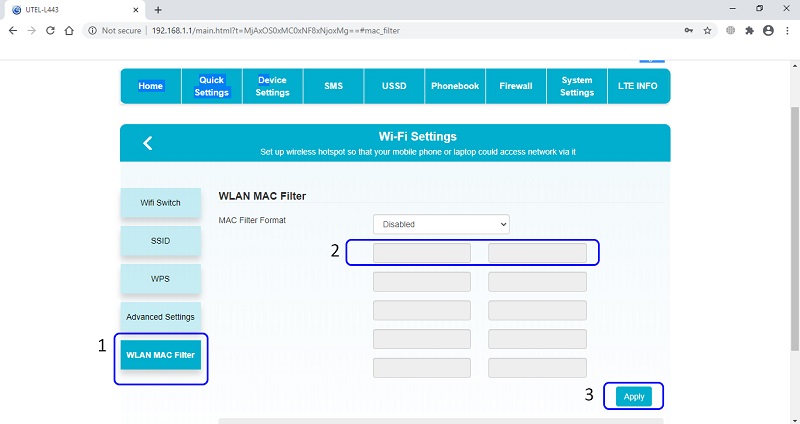Screen dimensions: 800x424
Task: Click the Wi-Fi Settings back chevron
Action: (x=147, y=143)
